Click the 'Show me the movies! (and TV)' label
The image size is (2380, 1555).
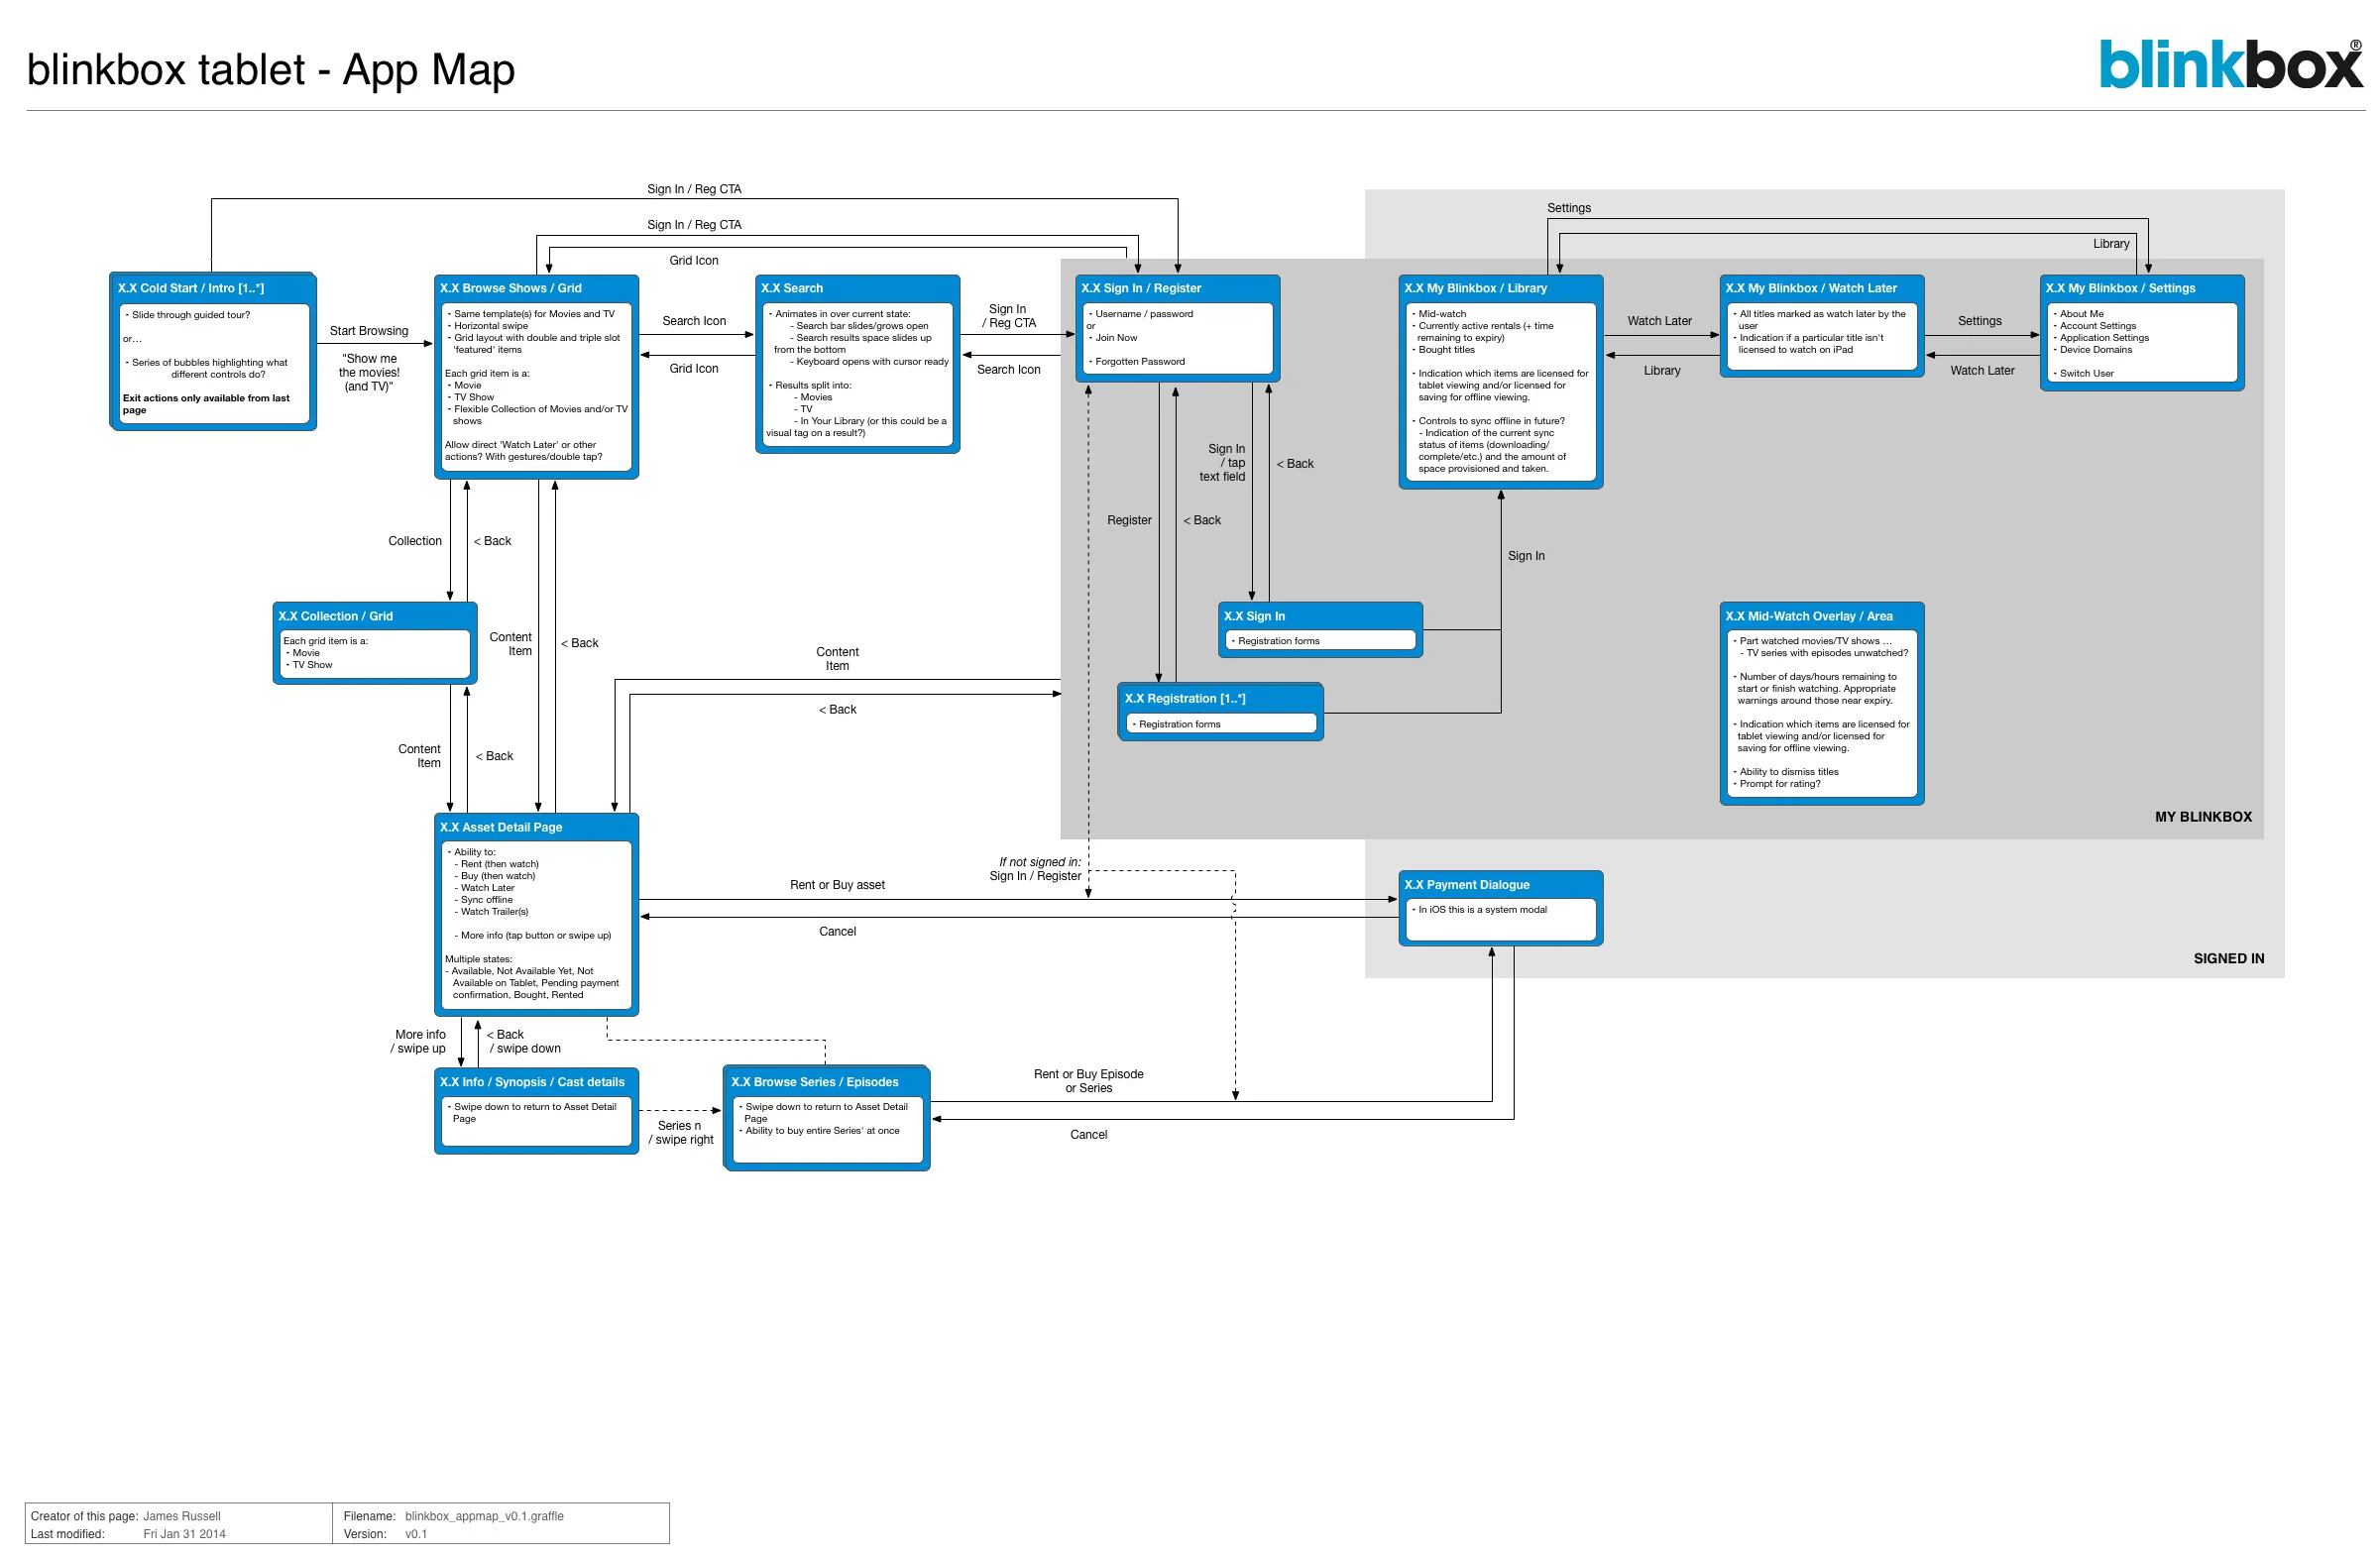[x=369, y=372]
